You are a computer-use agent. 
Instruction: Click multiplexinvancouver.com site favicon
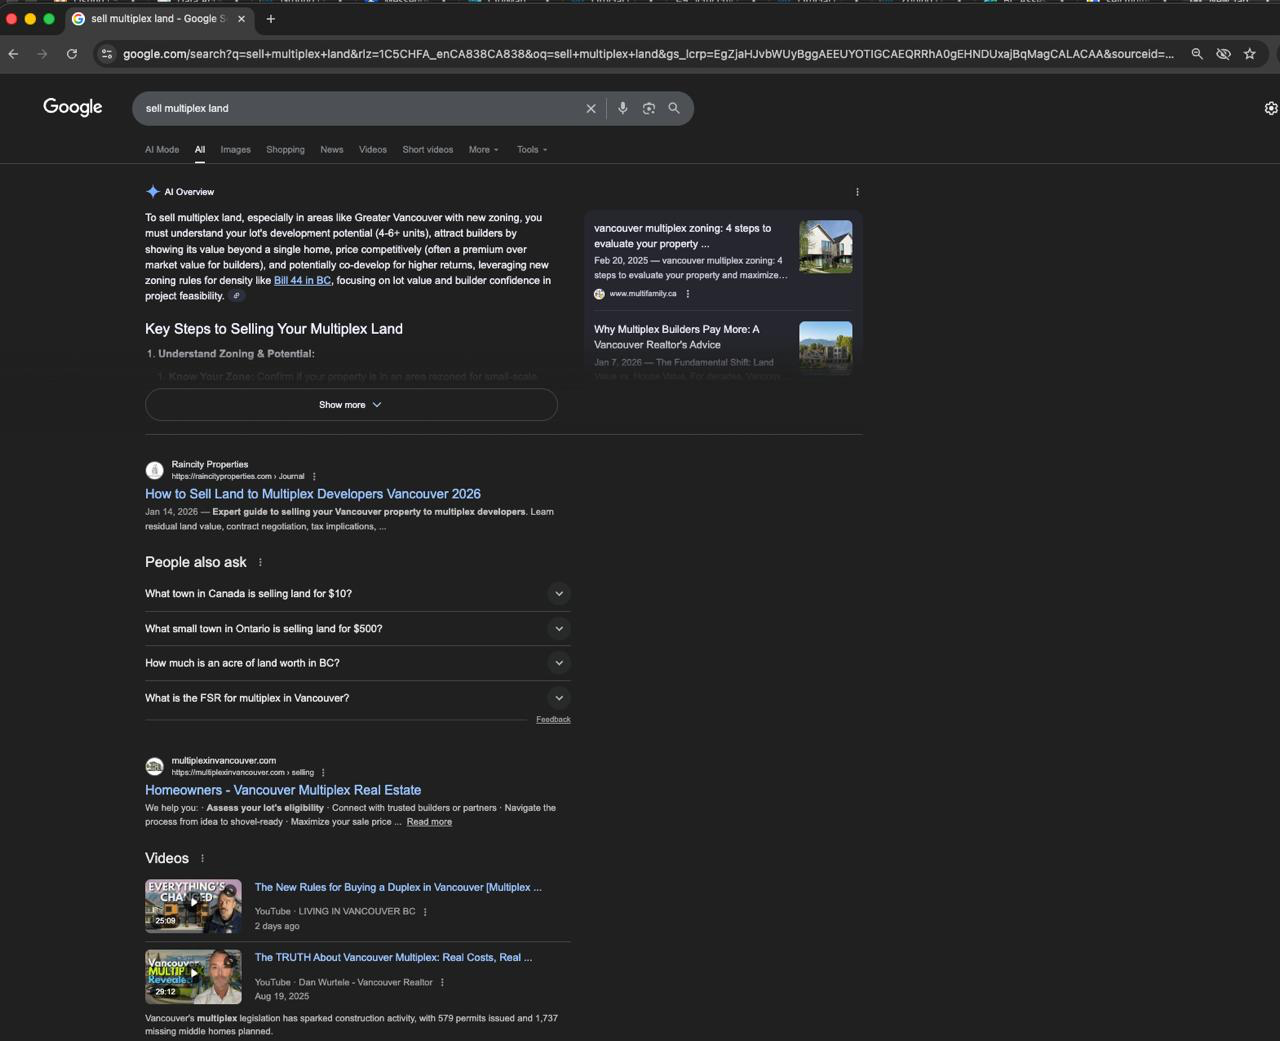(154, 766)
